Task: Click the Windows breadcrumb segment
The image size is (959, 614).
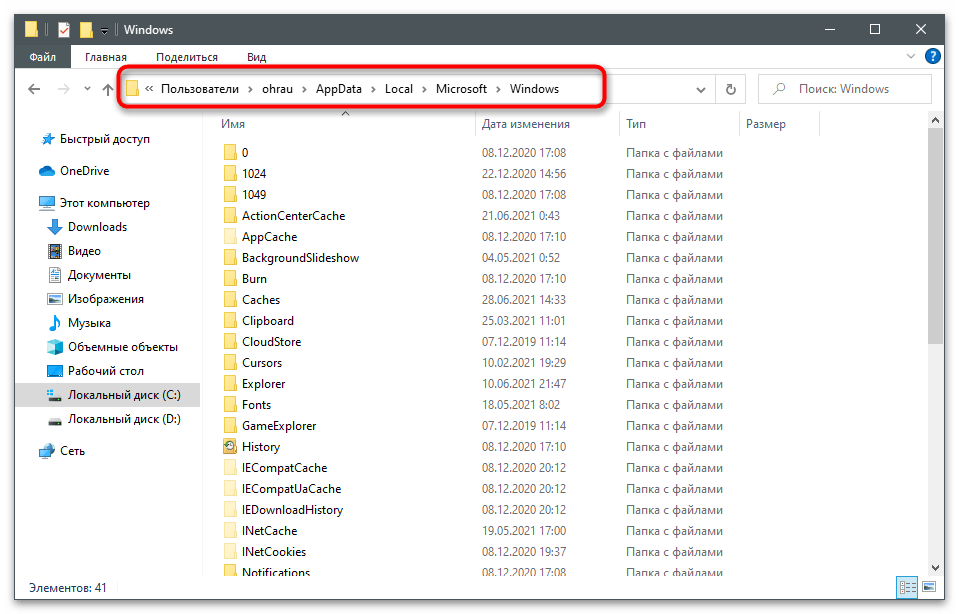Action: pyautogui.click(x=534, y=89)
